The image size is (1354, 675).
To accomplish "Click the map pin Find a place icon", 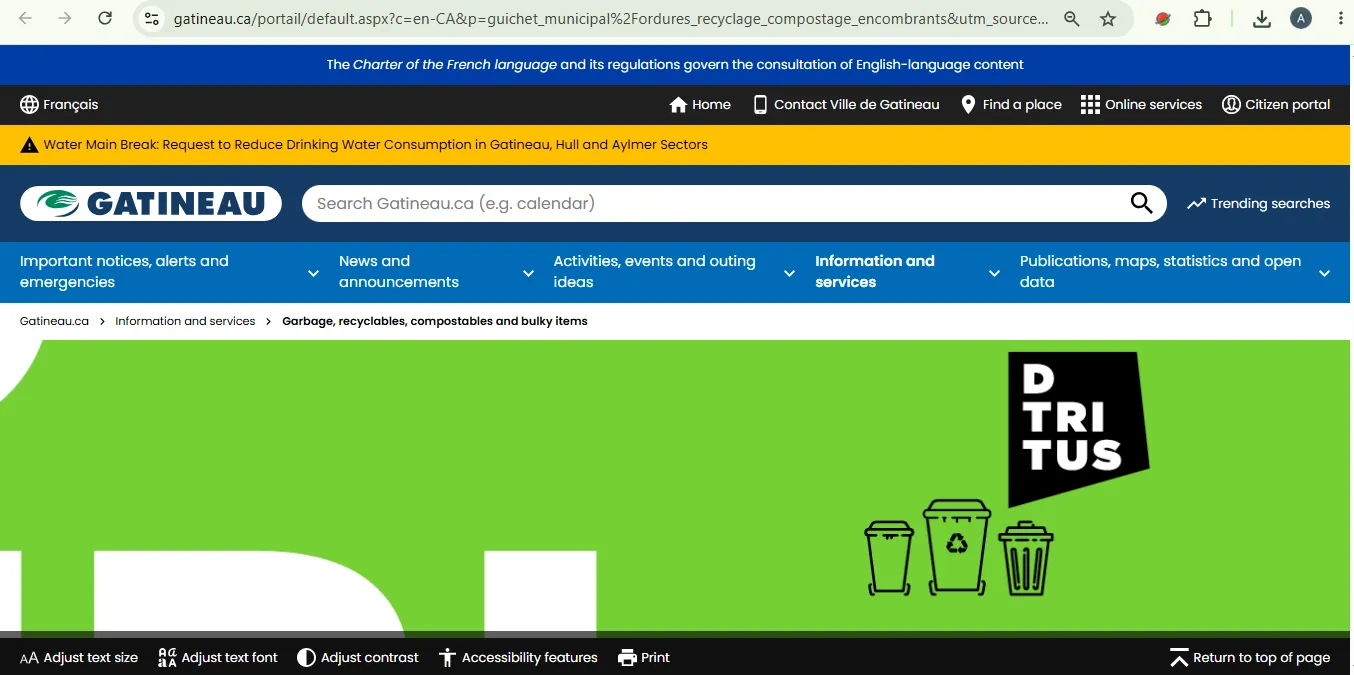I will [968, 105].
